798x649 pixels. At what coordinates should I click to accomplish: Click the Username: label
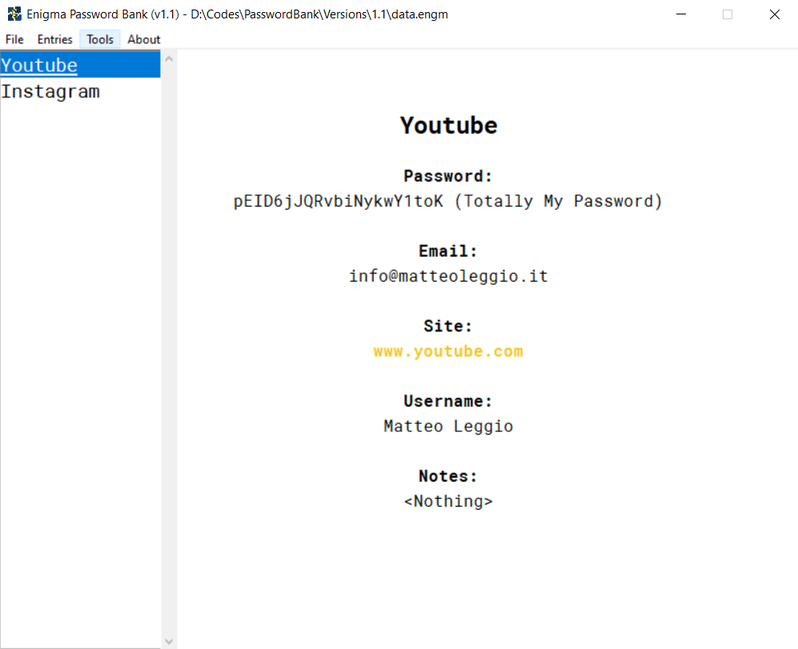click(x=448, y=401)
